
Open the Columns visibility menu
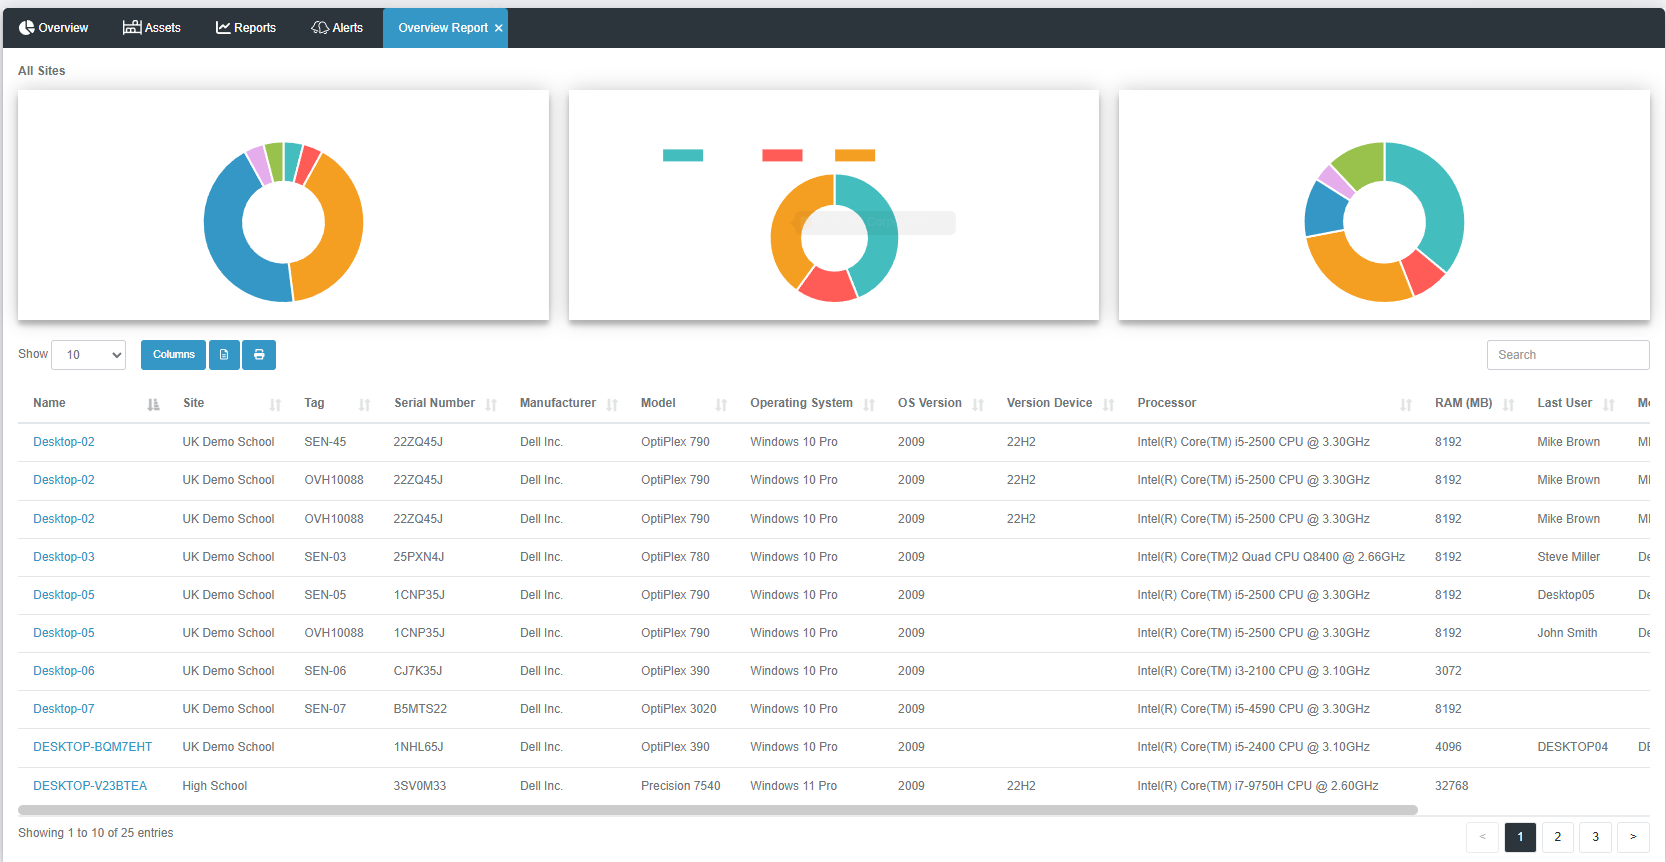tap(173, 355)
